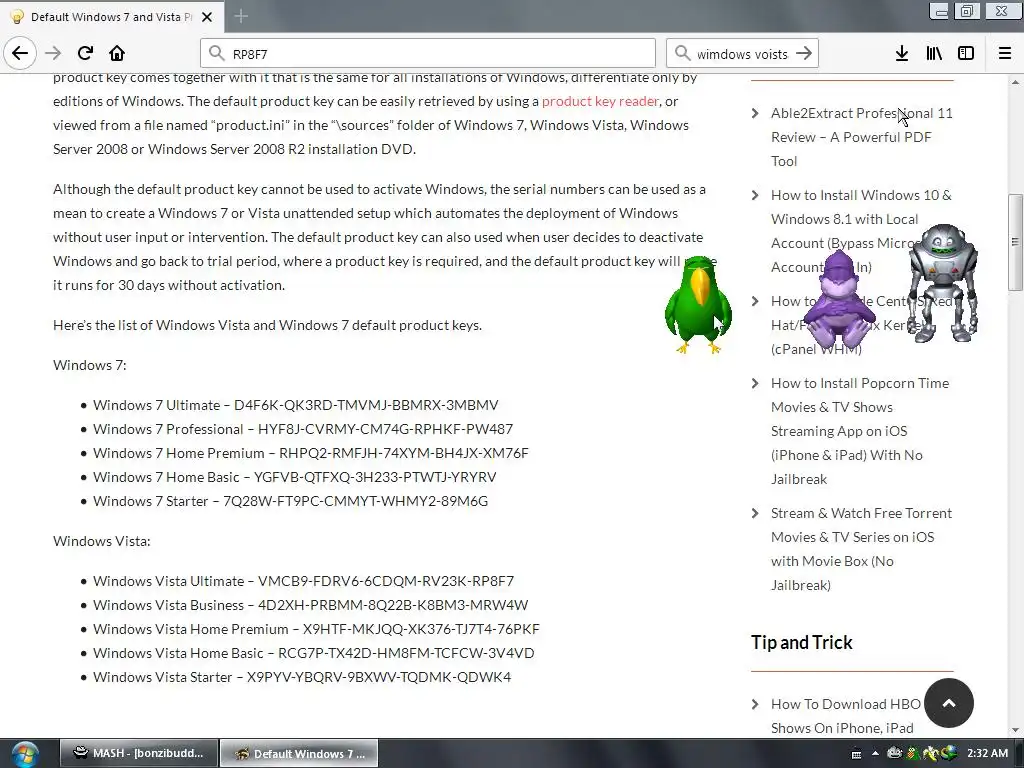Click 'Windows Vista Starter – X9PYV' key line

tap(302, 677)
